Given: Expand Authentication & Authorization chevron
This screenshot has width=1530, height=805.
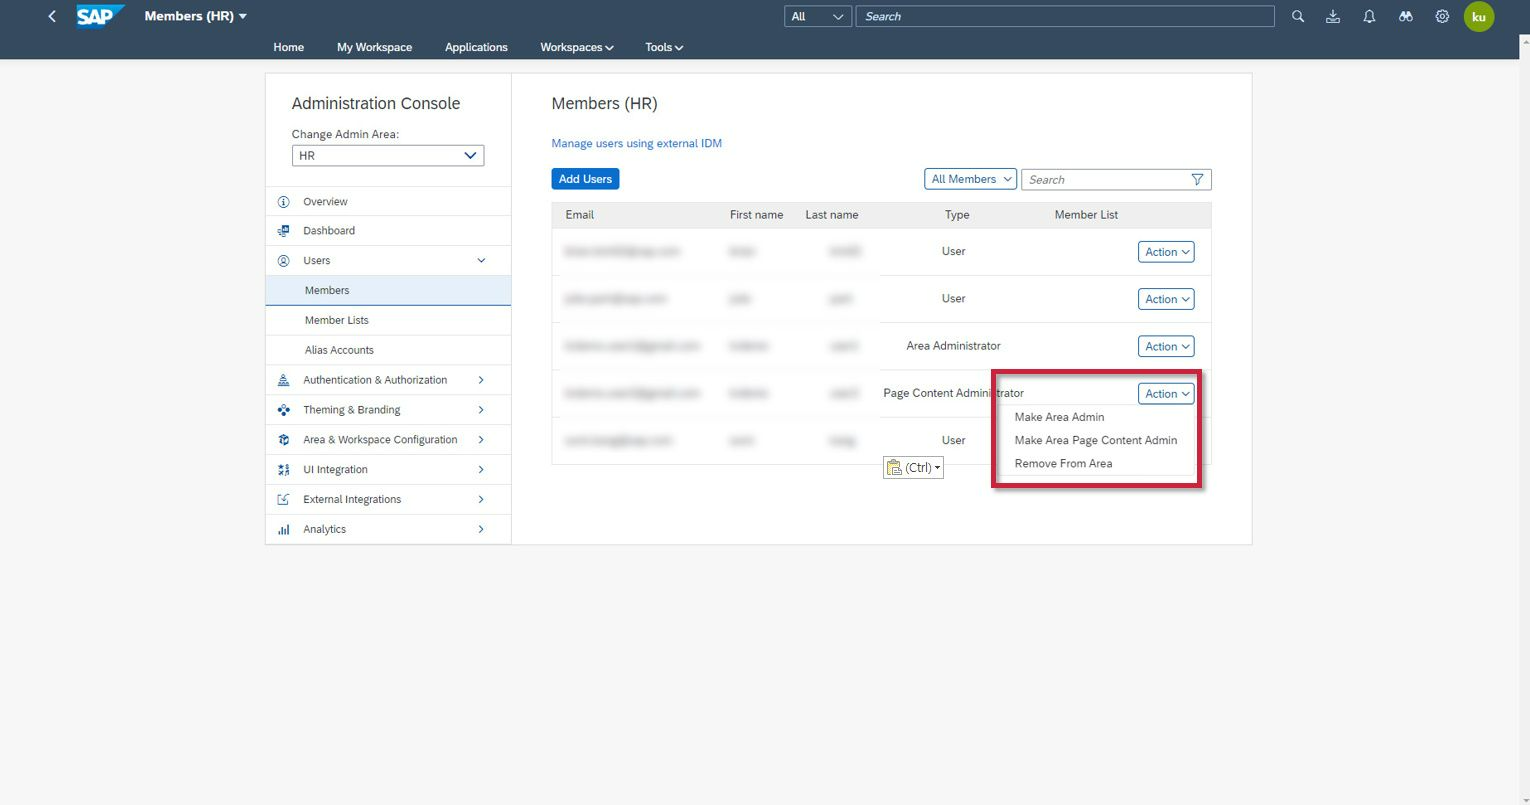Looking at the screenshot, I should 481,380.
